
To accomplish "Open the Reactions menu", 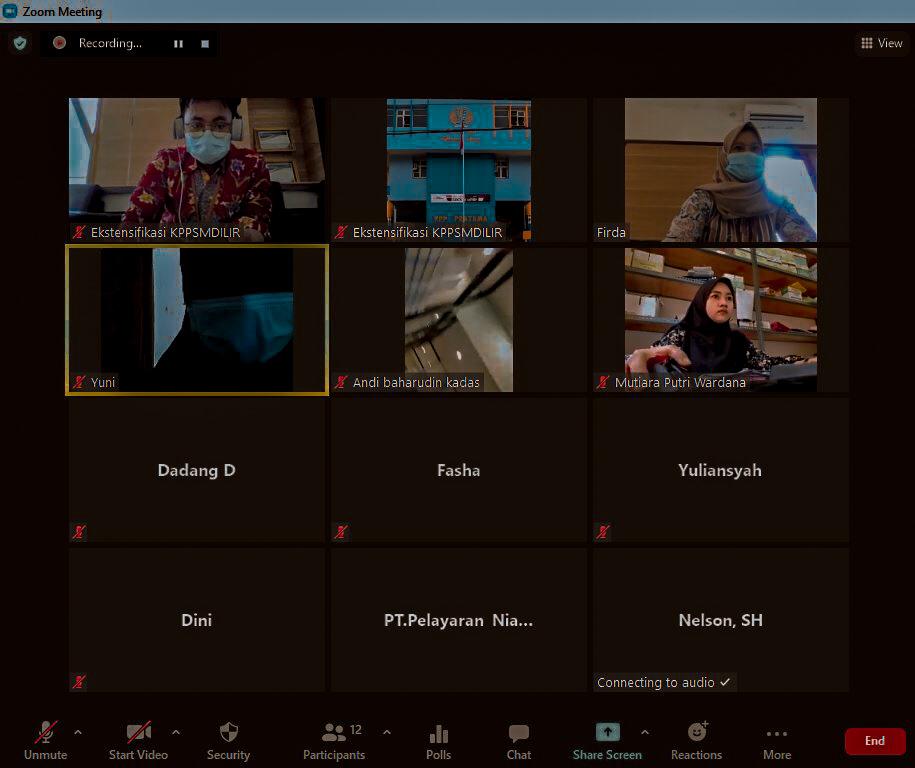I will pos(696,740).
